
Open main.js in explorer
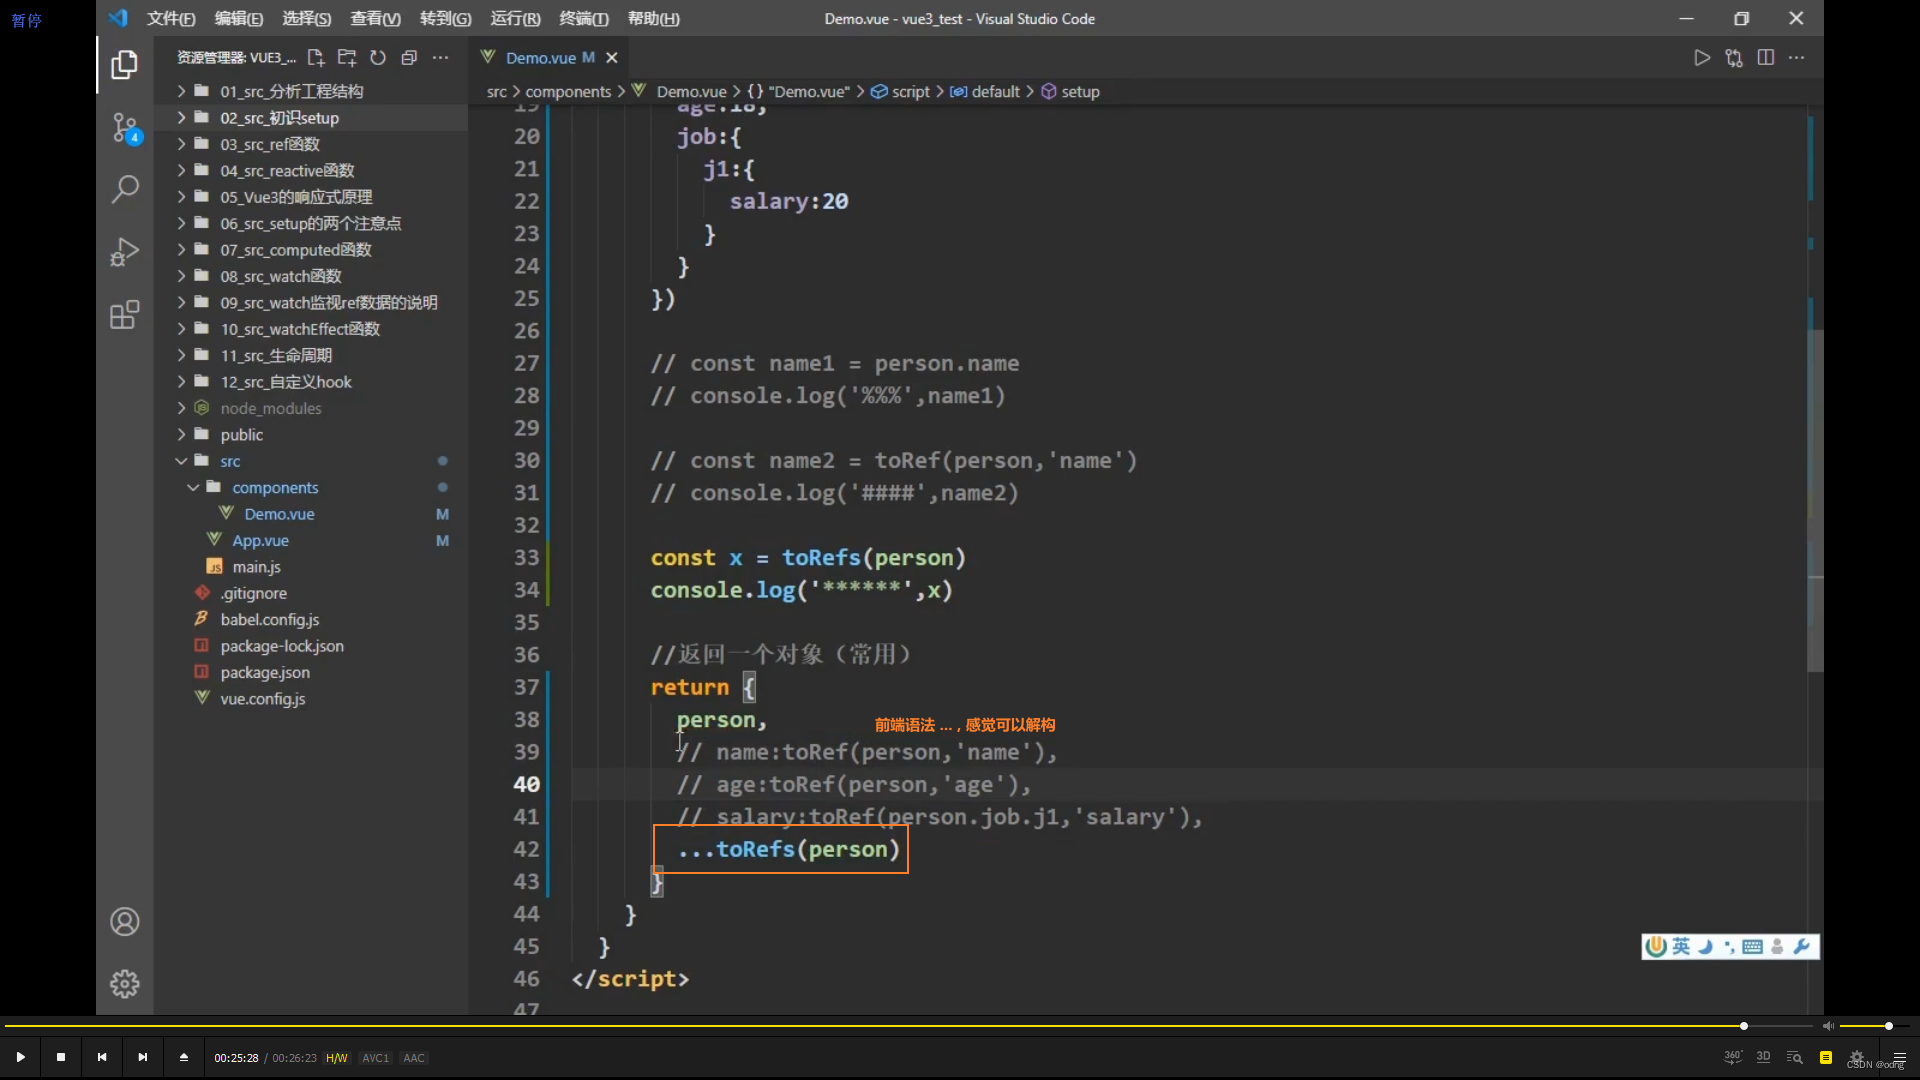coord(311,567)
